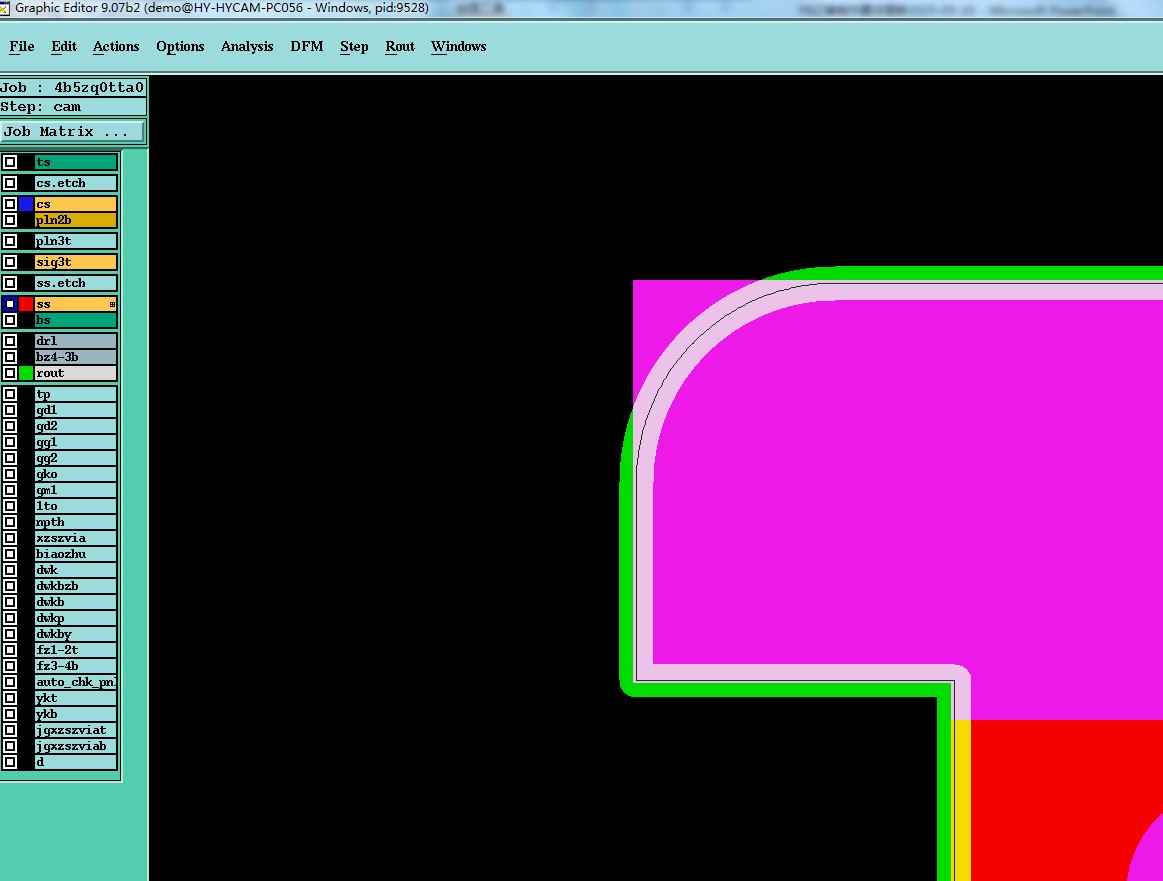Screen dimensions: 1163x881
Task: Select the pln2b layer name
Action: (76, 220)
